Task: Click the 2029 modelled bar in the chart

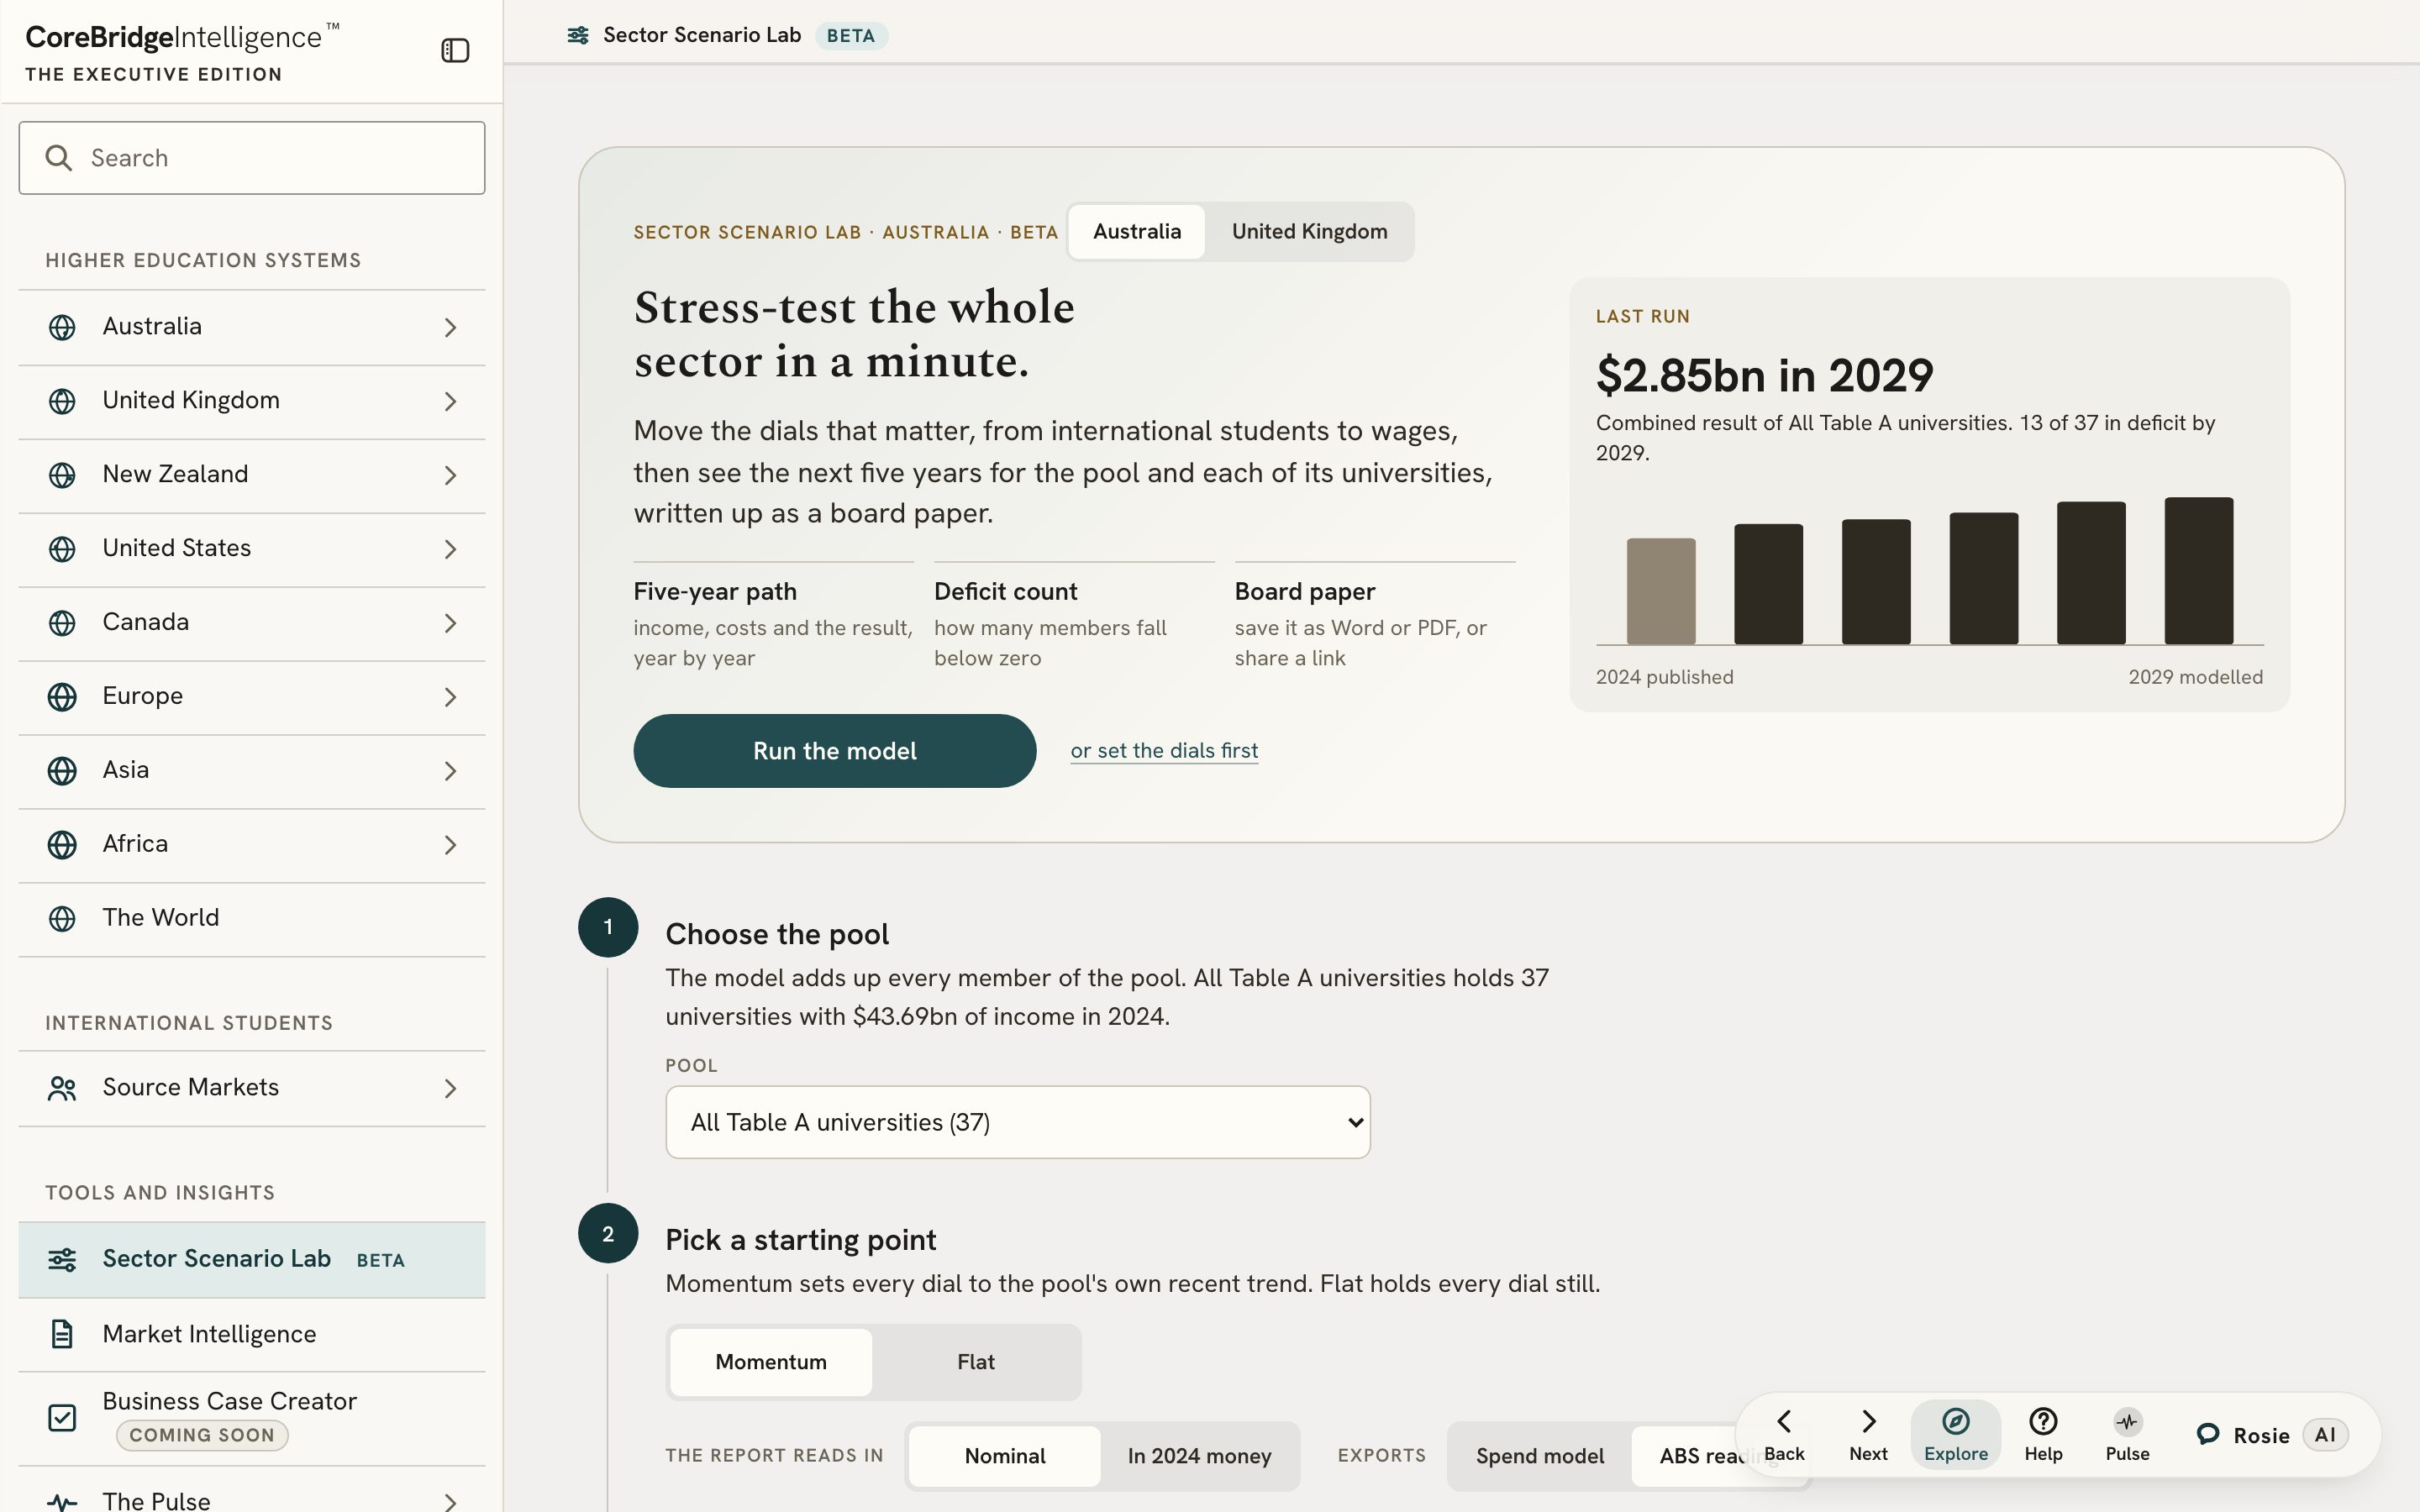Action: tap(2198, 570)
